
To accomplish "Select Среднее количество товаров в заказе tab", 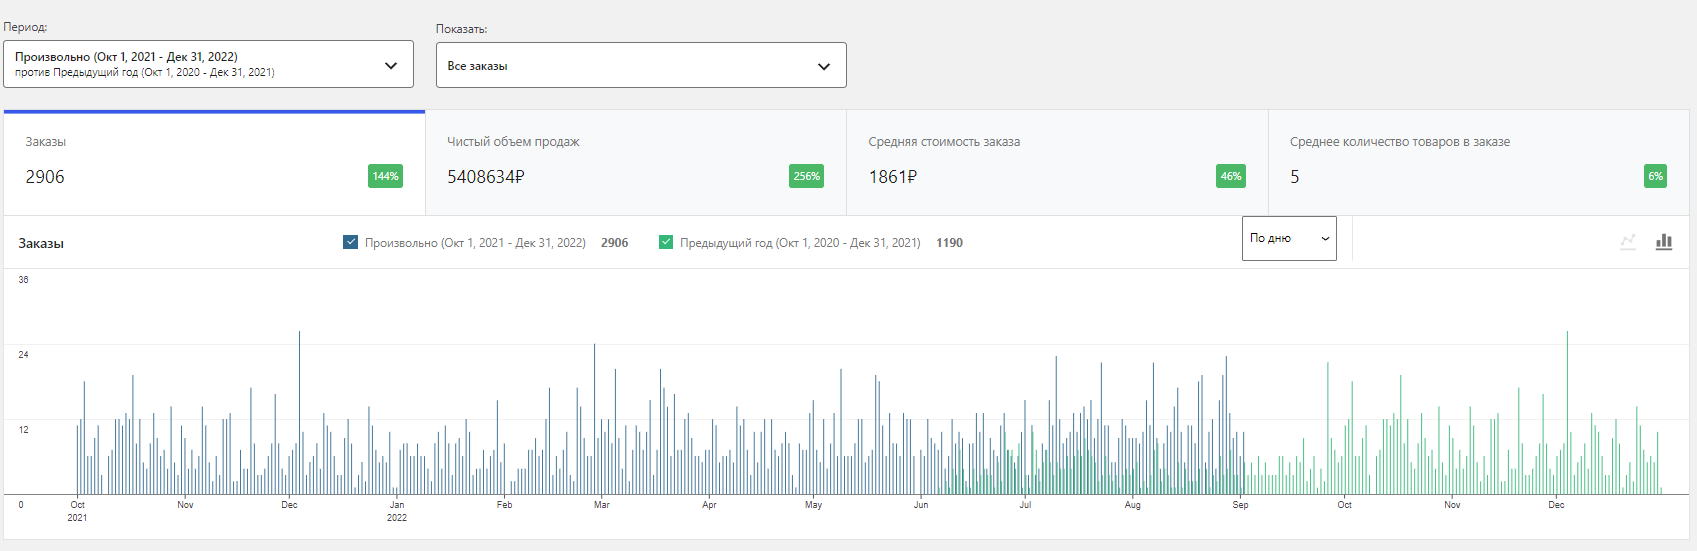I will click(x=1479, y=163).
